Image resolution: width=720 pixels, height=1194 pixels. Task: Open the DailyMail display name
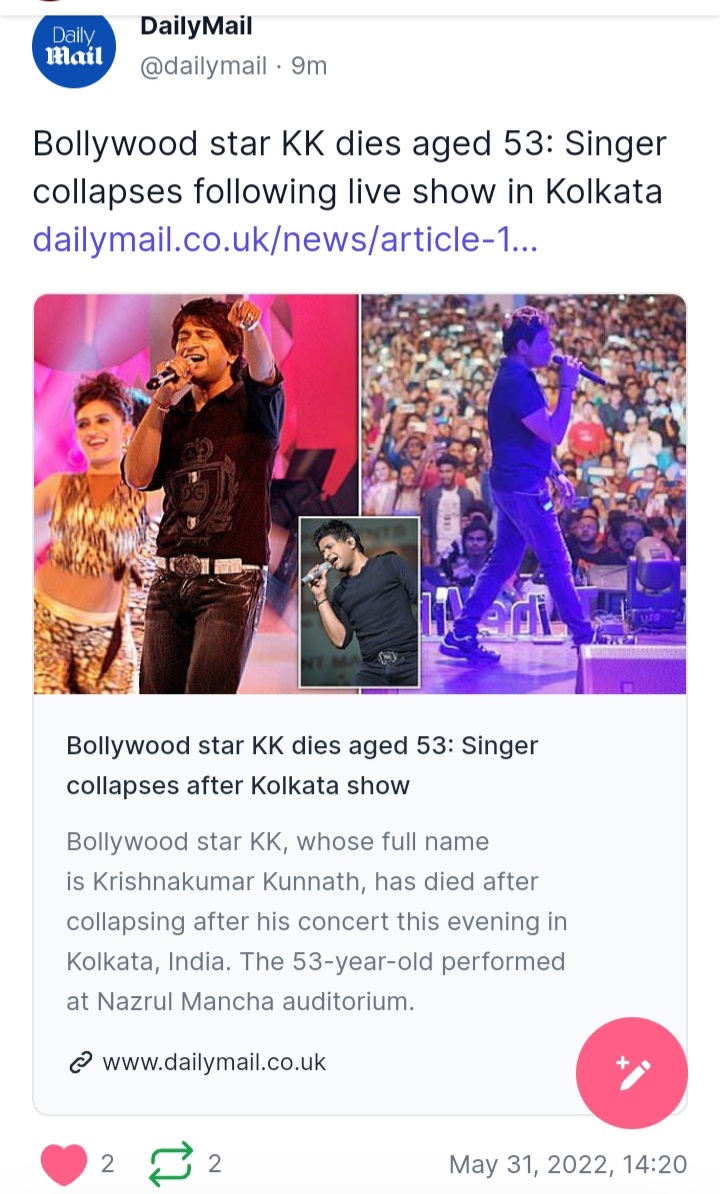196,26
